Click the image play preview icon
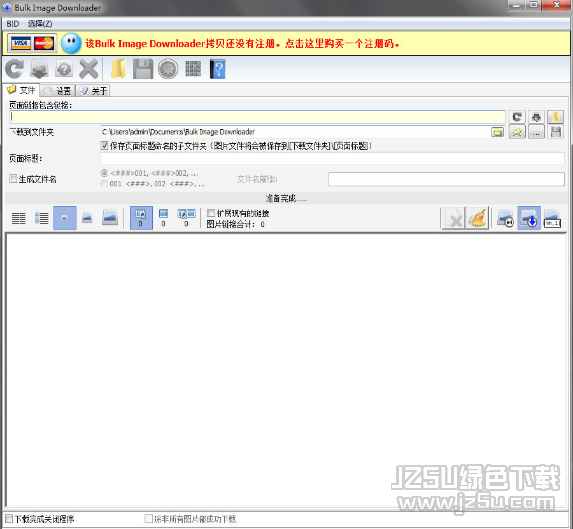573x529 pixels. (x=505, y=218)
